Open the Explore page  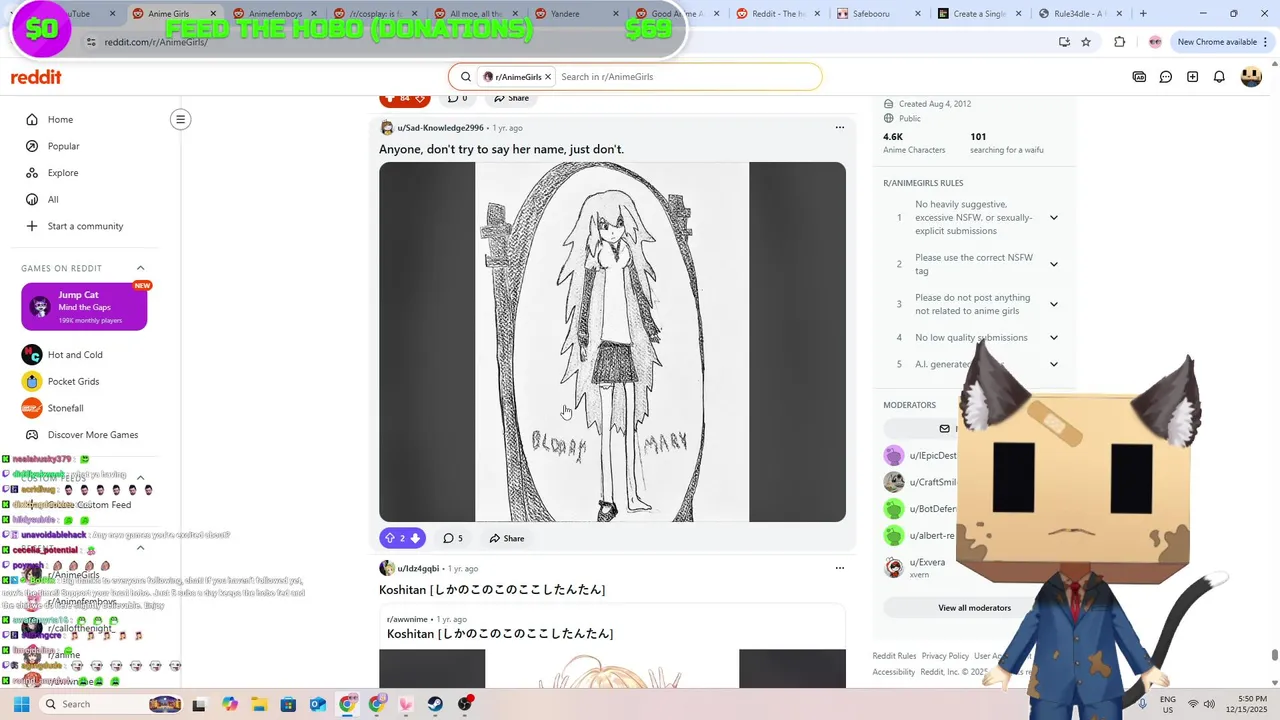tap(62, 173)
